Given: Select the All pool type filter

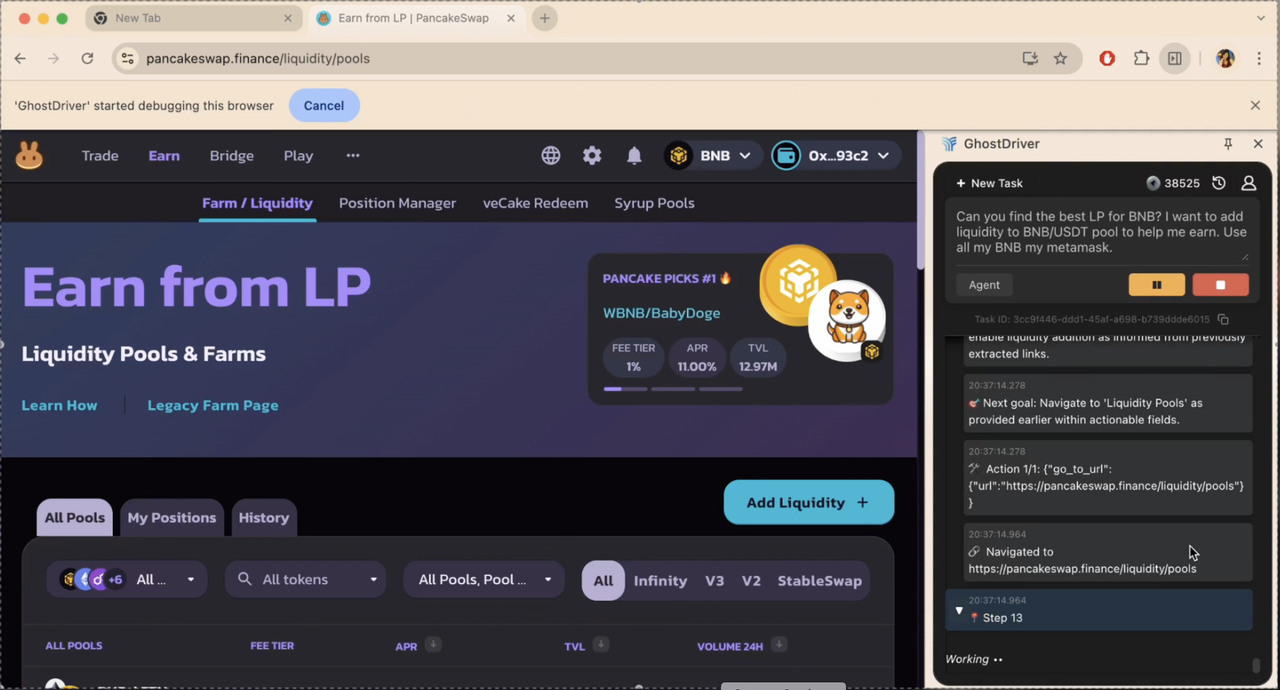Looking at the screenshot, I should (x=603, y=581).
